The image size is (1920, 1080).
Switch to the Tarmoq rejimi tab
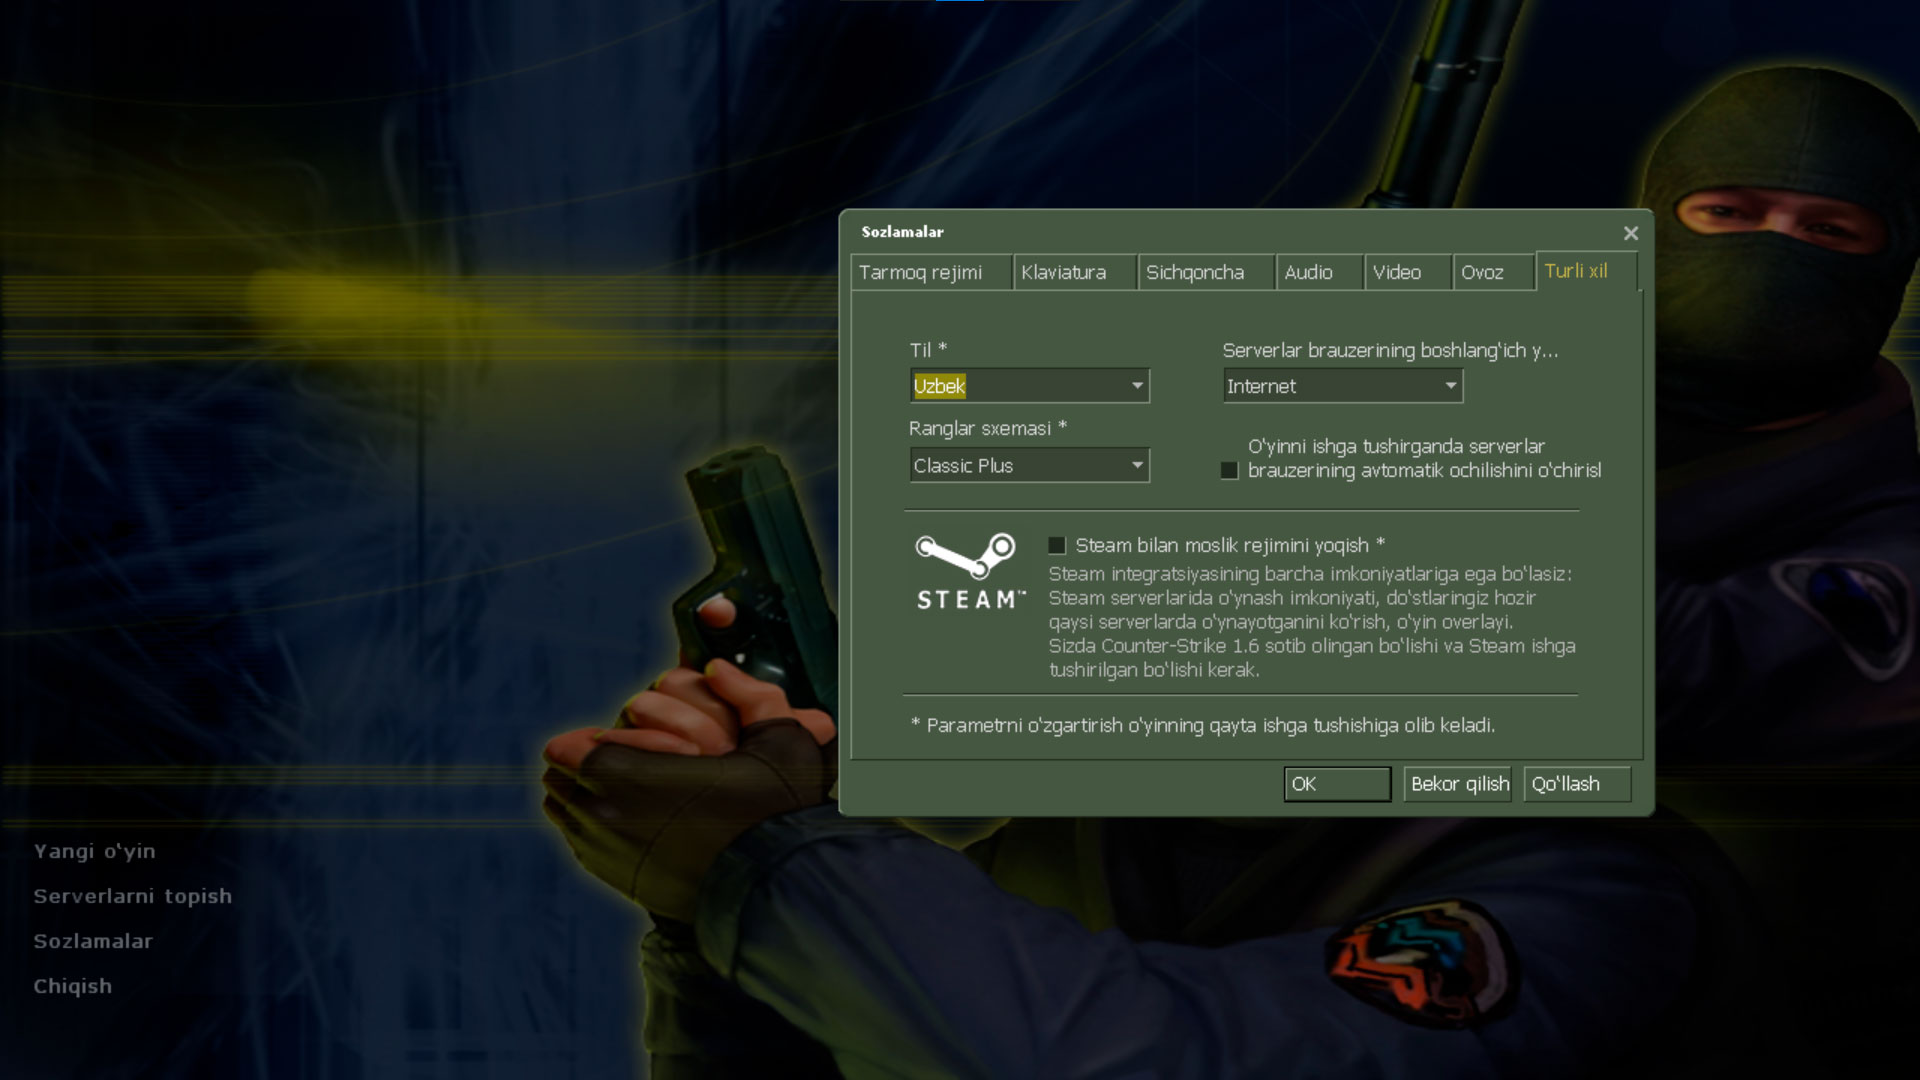931,272
